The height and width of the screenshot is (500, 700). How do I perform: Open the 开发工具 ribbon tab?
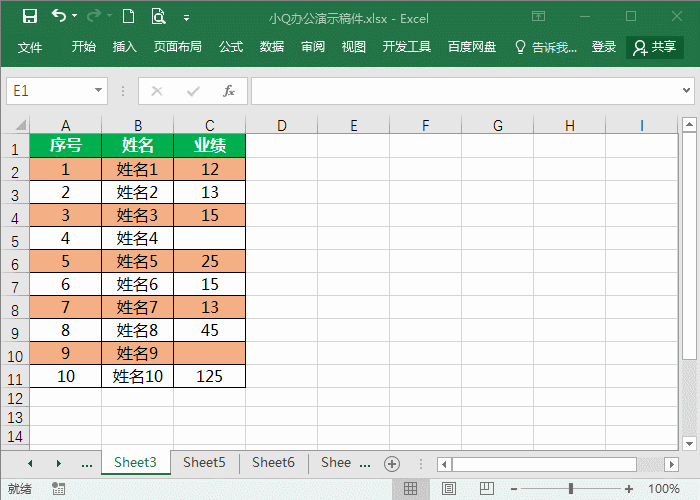pos(407,47)
